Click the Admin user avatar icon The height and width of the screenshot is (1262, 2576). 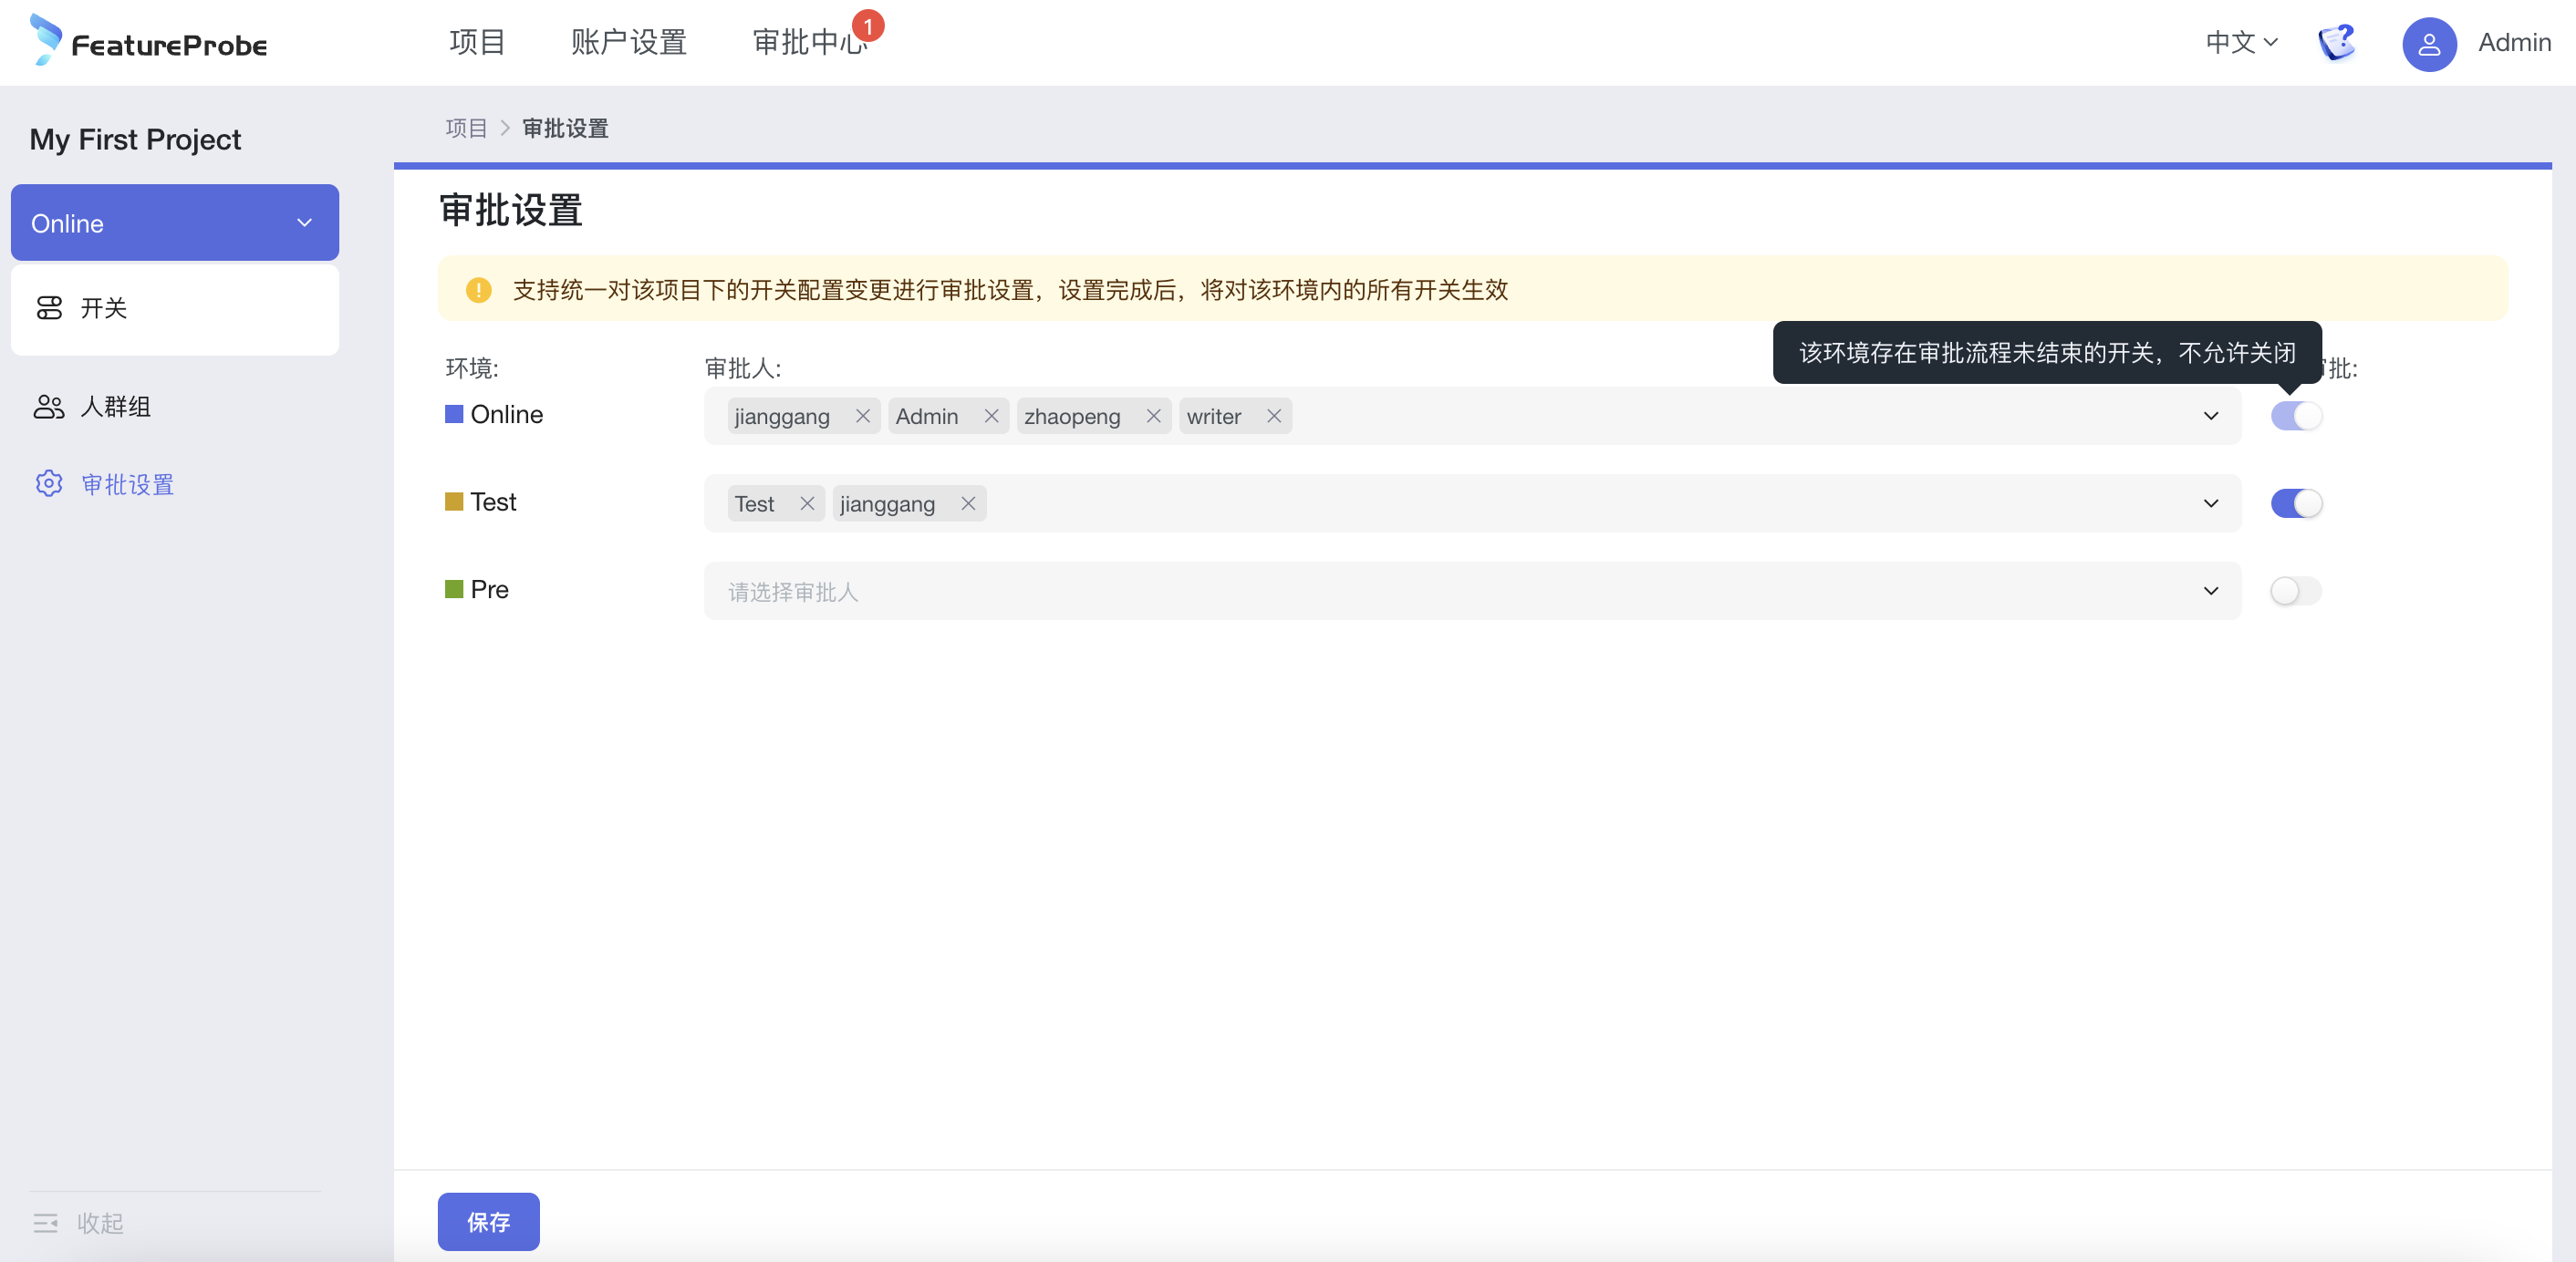click(2428, 44)
